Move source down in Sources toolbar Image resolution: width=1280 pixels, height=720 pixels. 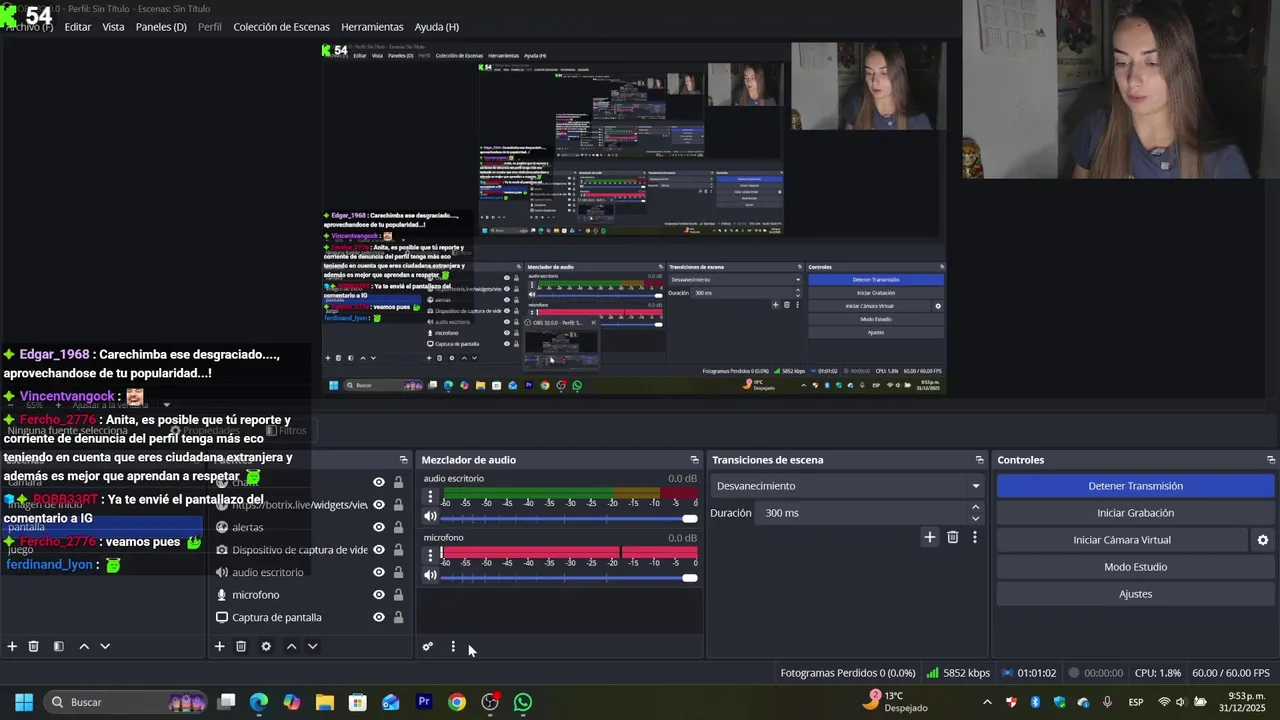pos(312,646)
